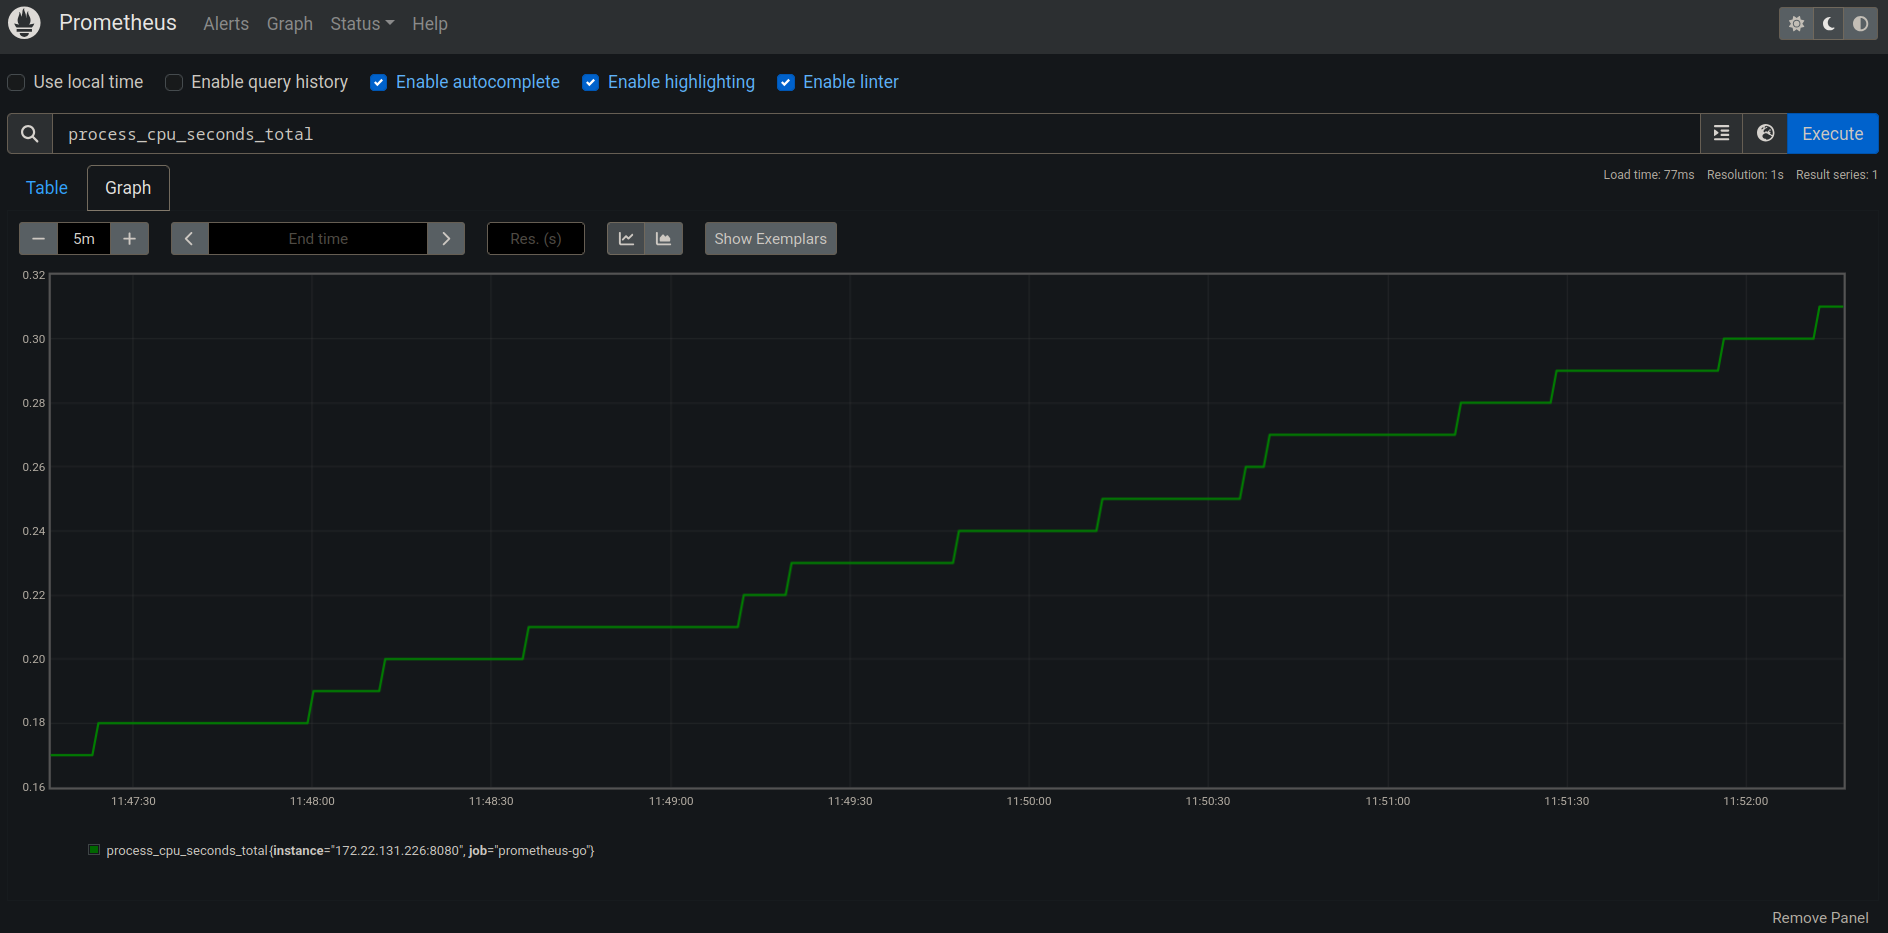Click the search magnifier icon
The height and width of the screenshot is (933, 1888).
(x=30, y=134)
